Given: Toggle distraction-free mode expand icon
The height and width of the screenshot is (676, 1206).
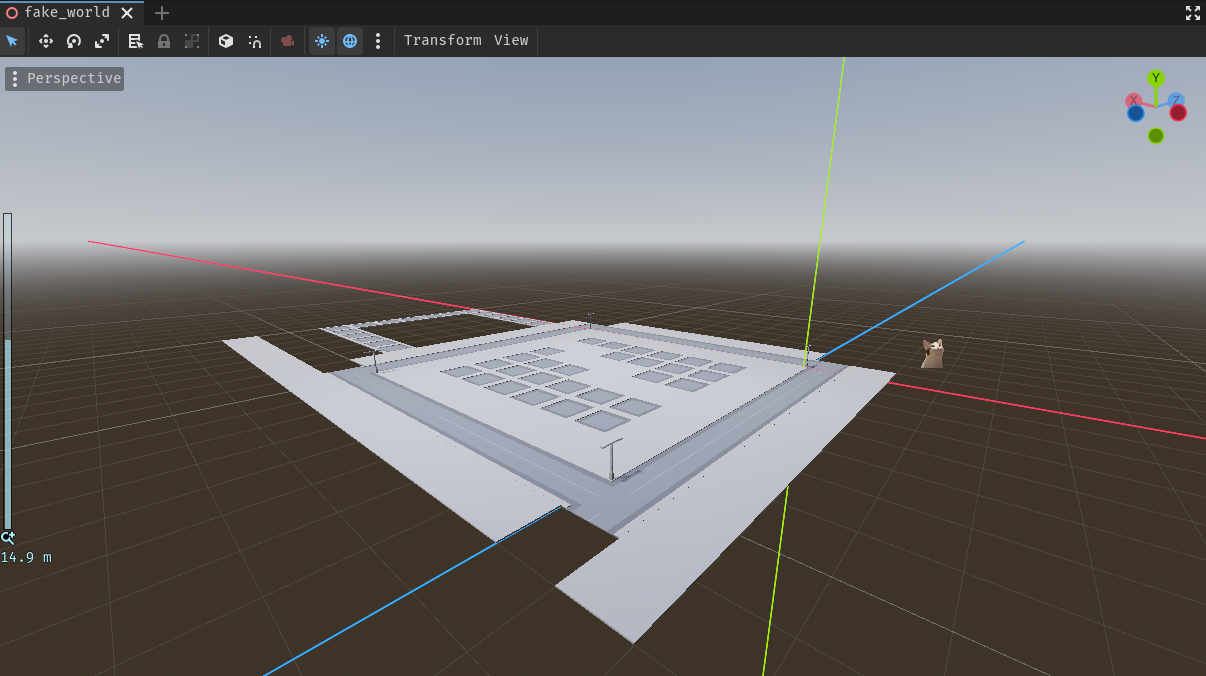Looking at the screenshot, I should click(x=1192, y=13).
